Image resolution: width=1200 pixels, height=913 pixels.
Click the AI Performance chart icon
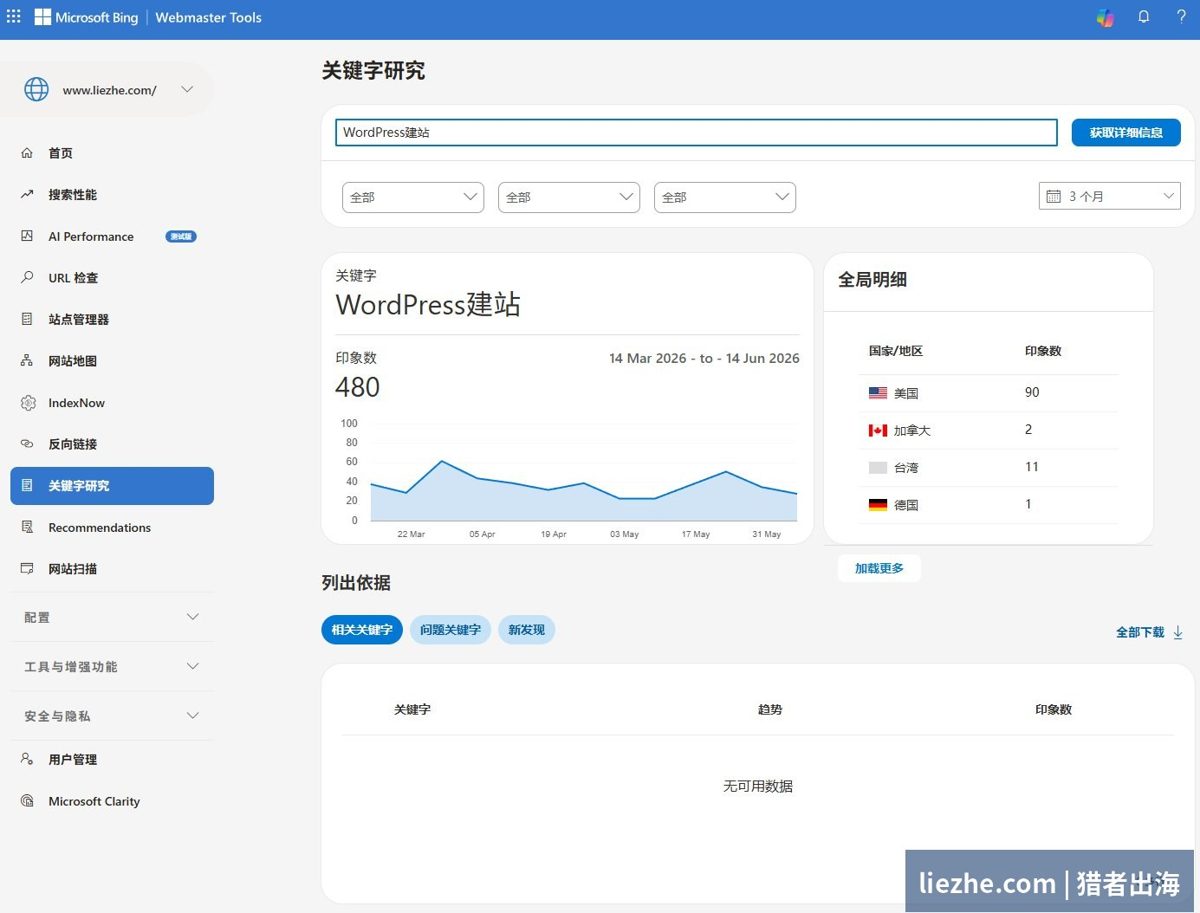27,236
